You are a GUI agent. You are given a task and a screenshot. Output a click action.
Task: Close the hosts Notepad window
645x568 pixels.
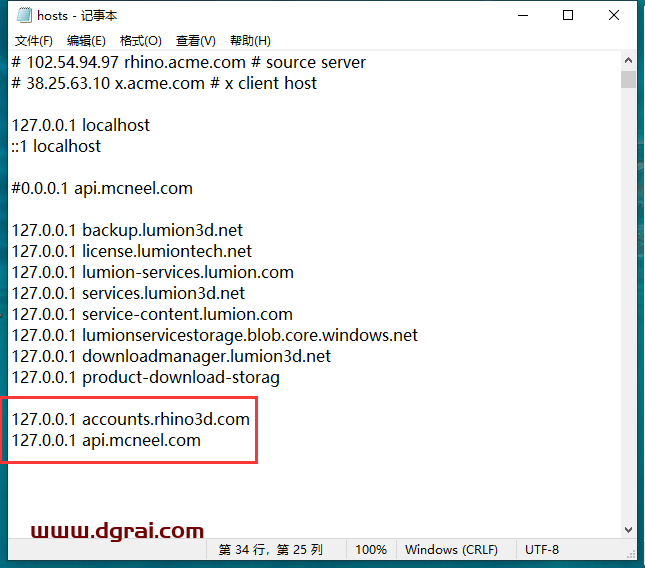(x=614, y=15)
